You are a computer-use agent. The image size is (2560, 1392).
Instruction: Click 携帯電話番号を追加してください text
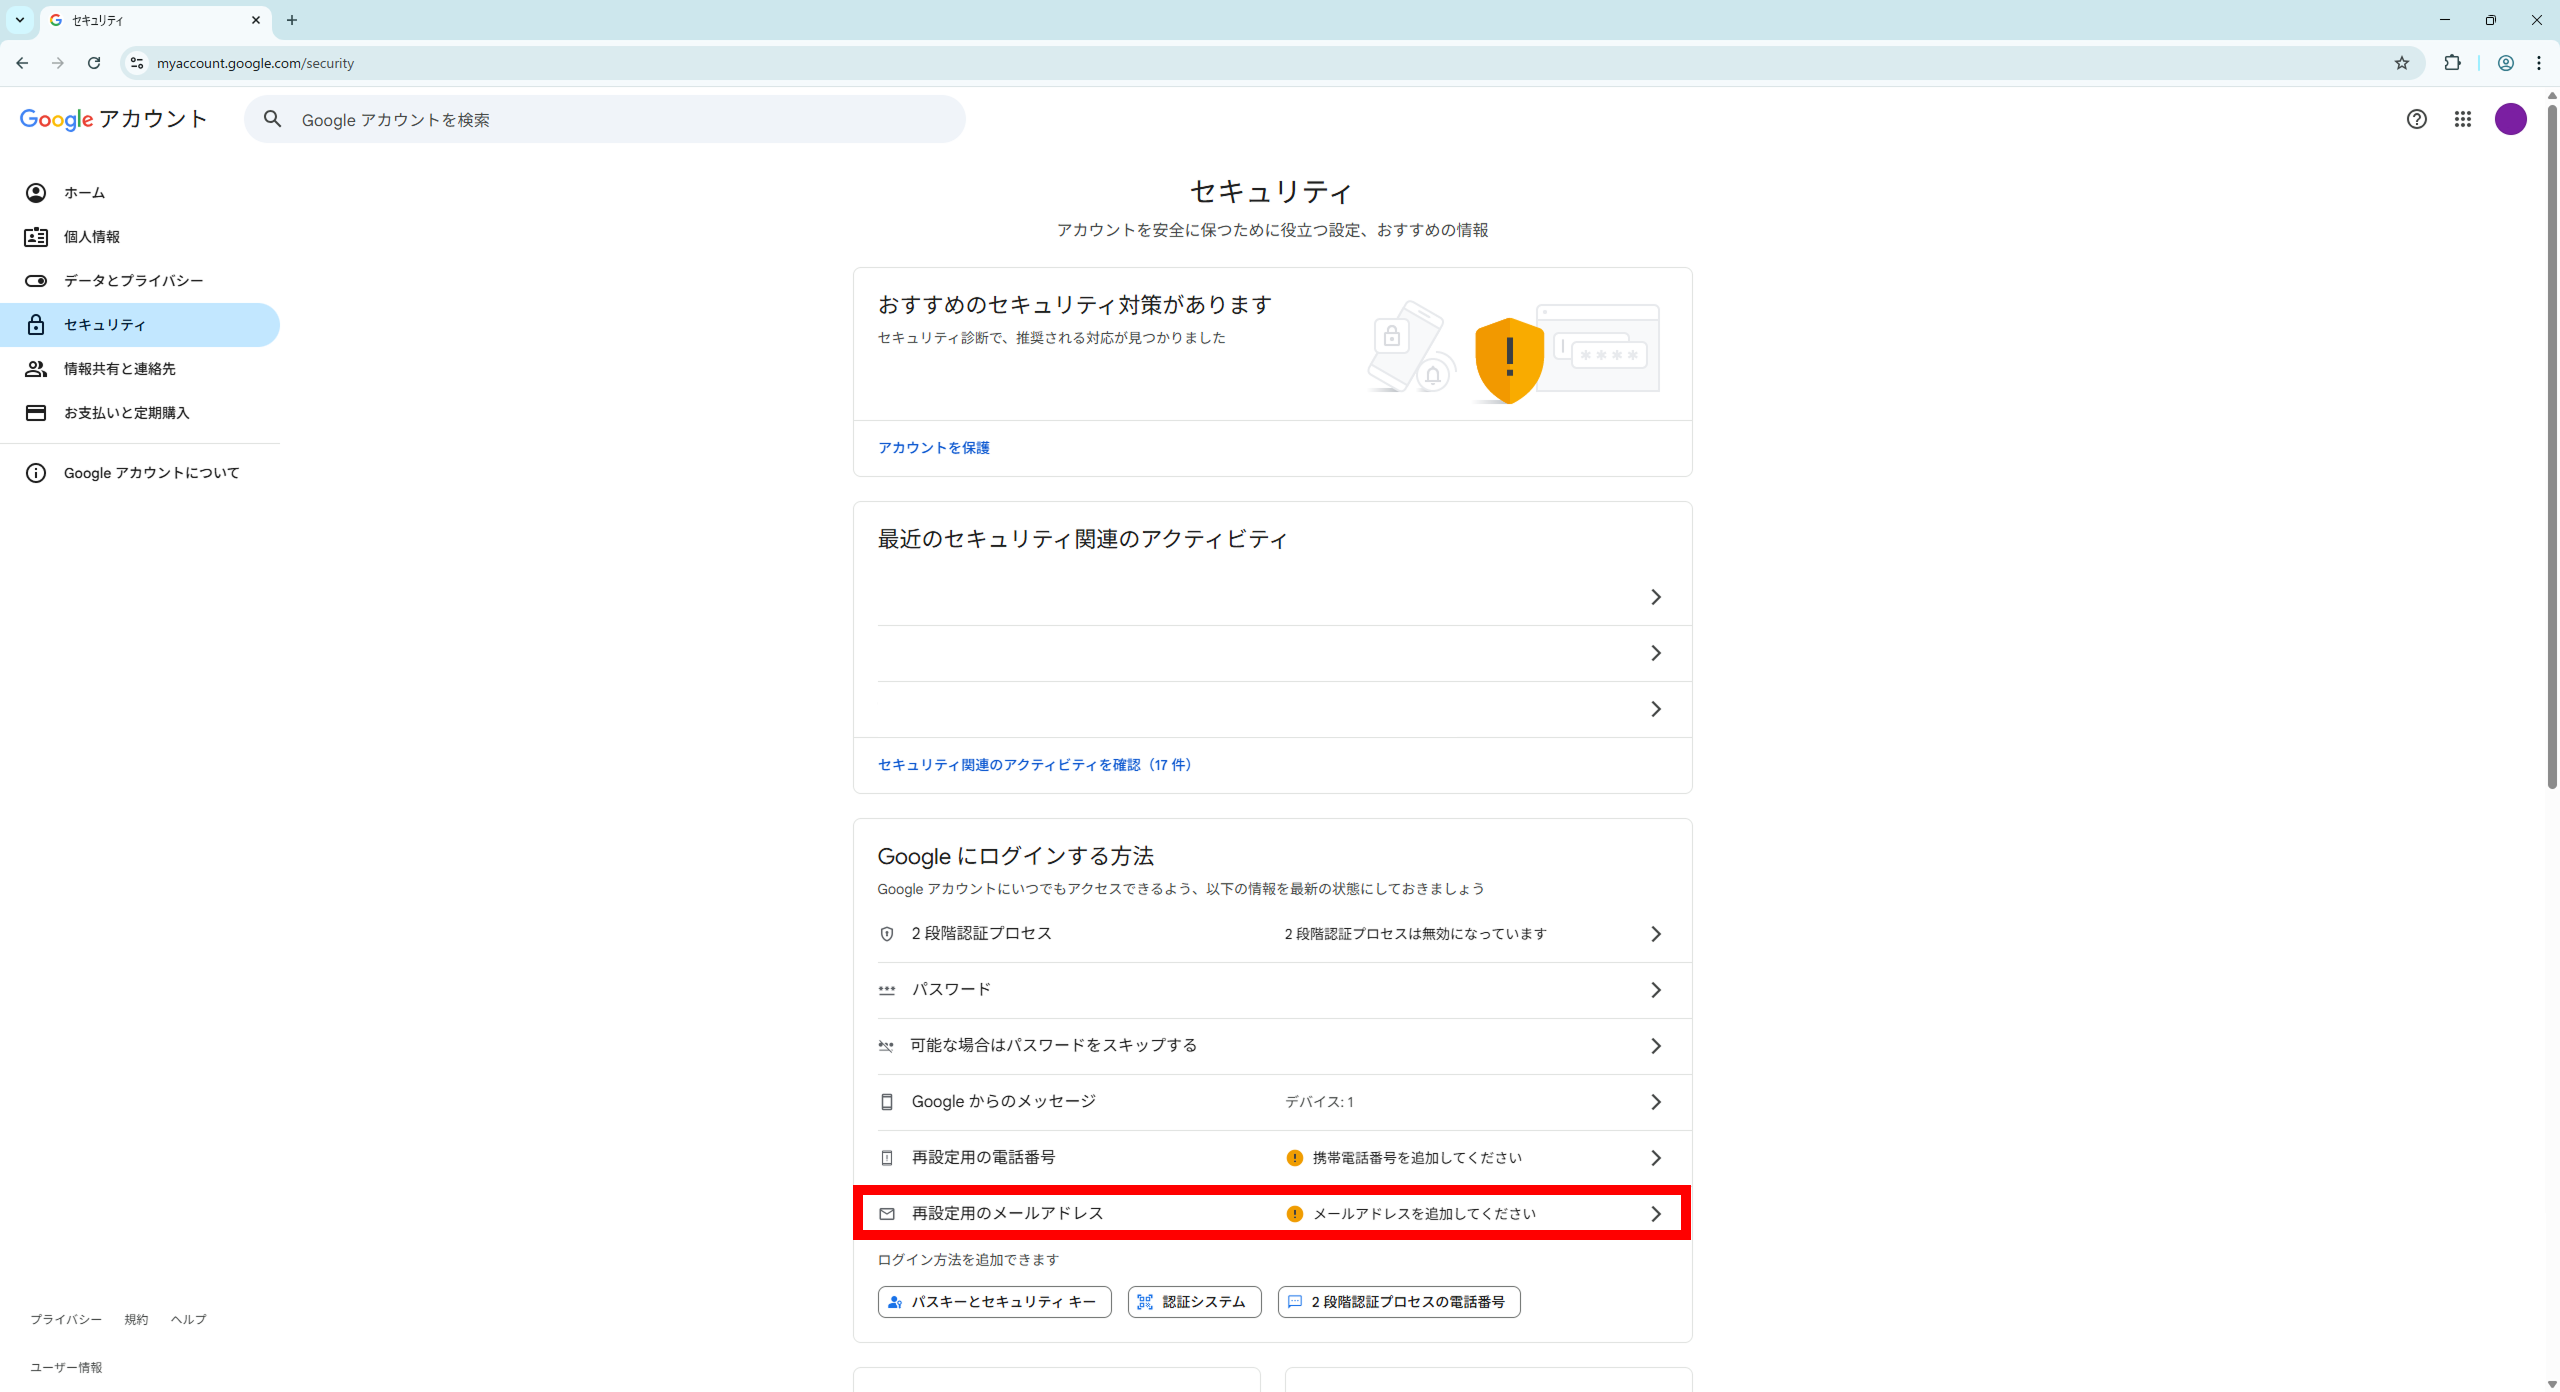click(1417, 1158)
